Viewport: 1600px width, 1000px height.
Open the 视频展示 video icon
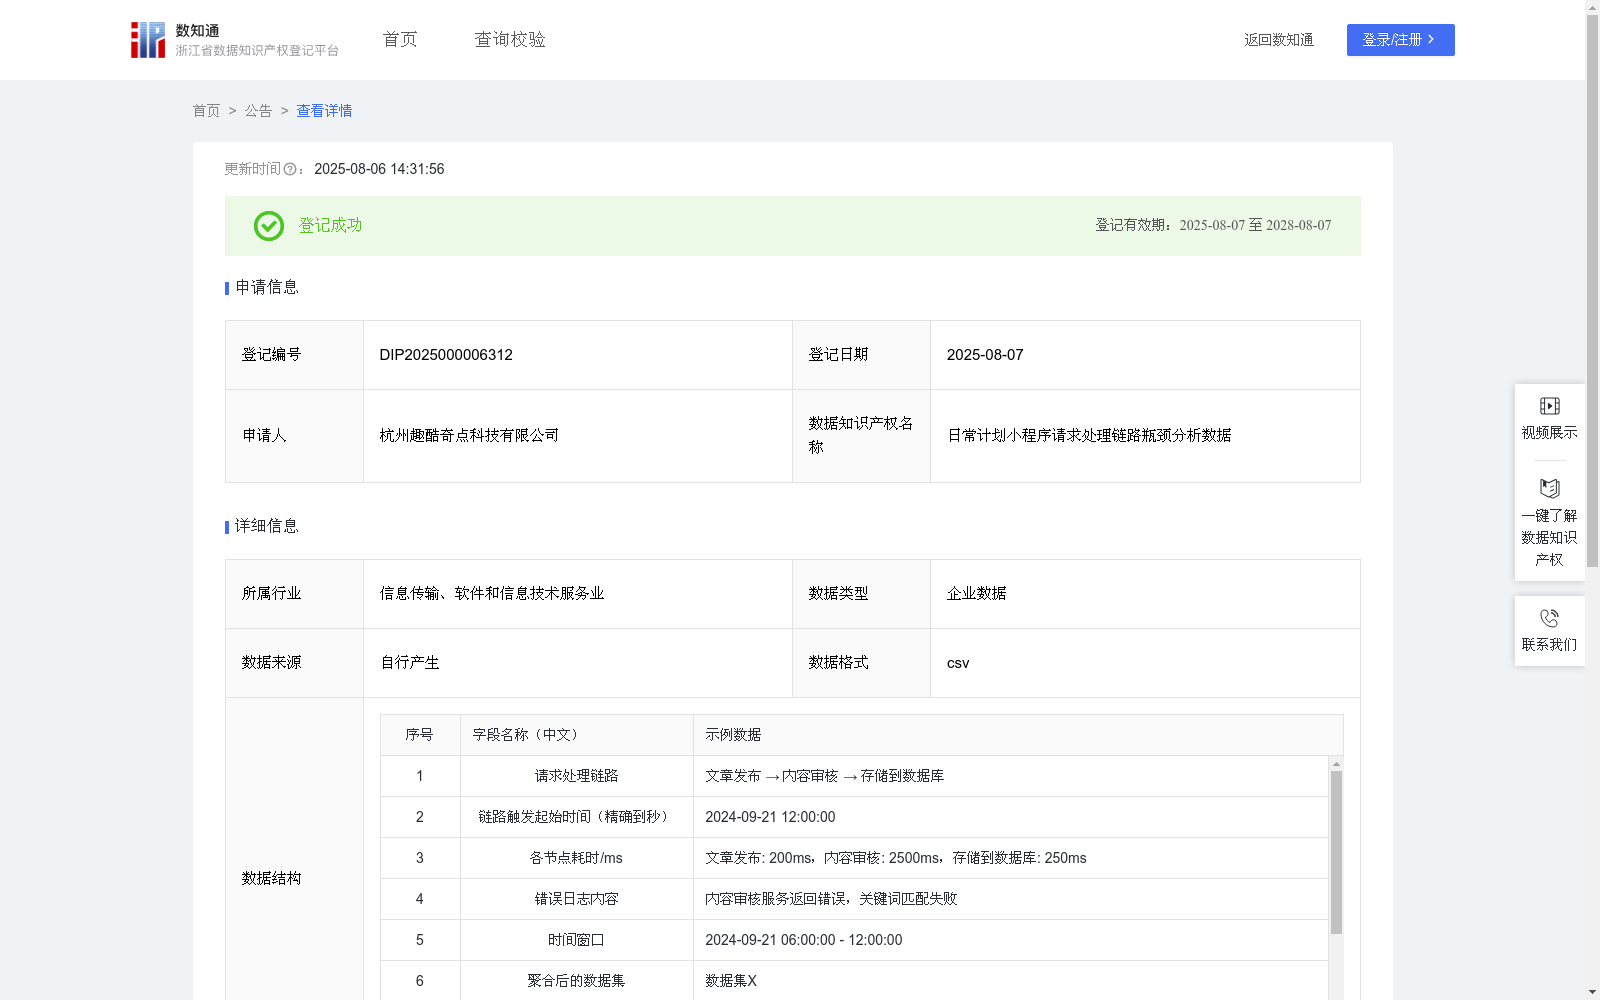(1549, 406)
